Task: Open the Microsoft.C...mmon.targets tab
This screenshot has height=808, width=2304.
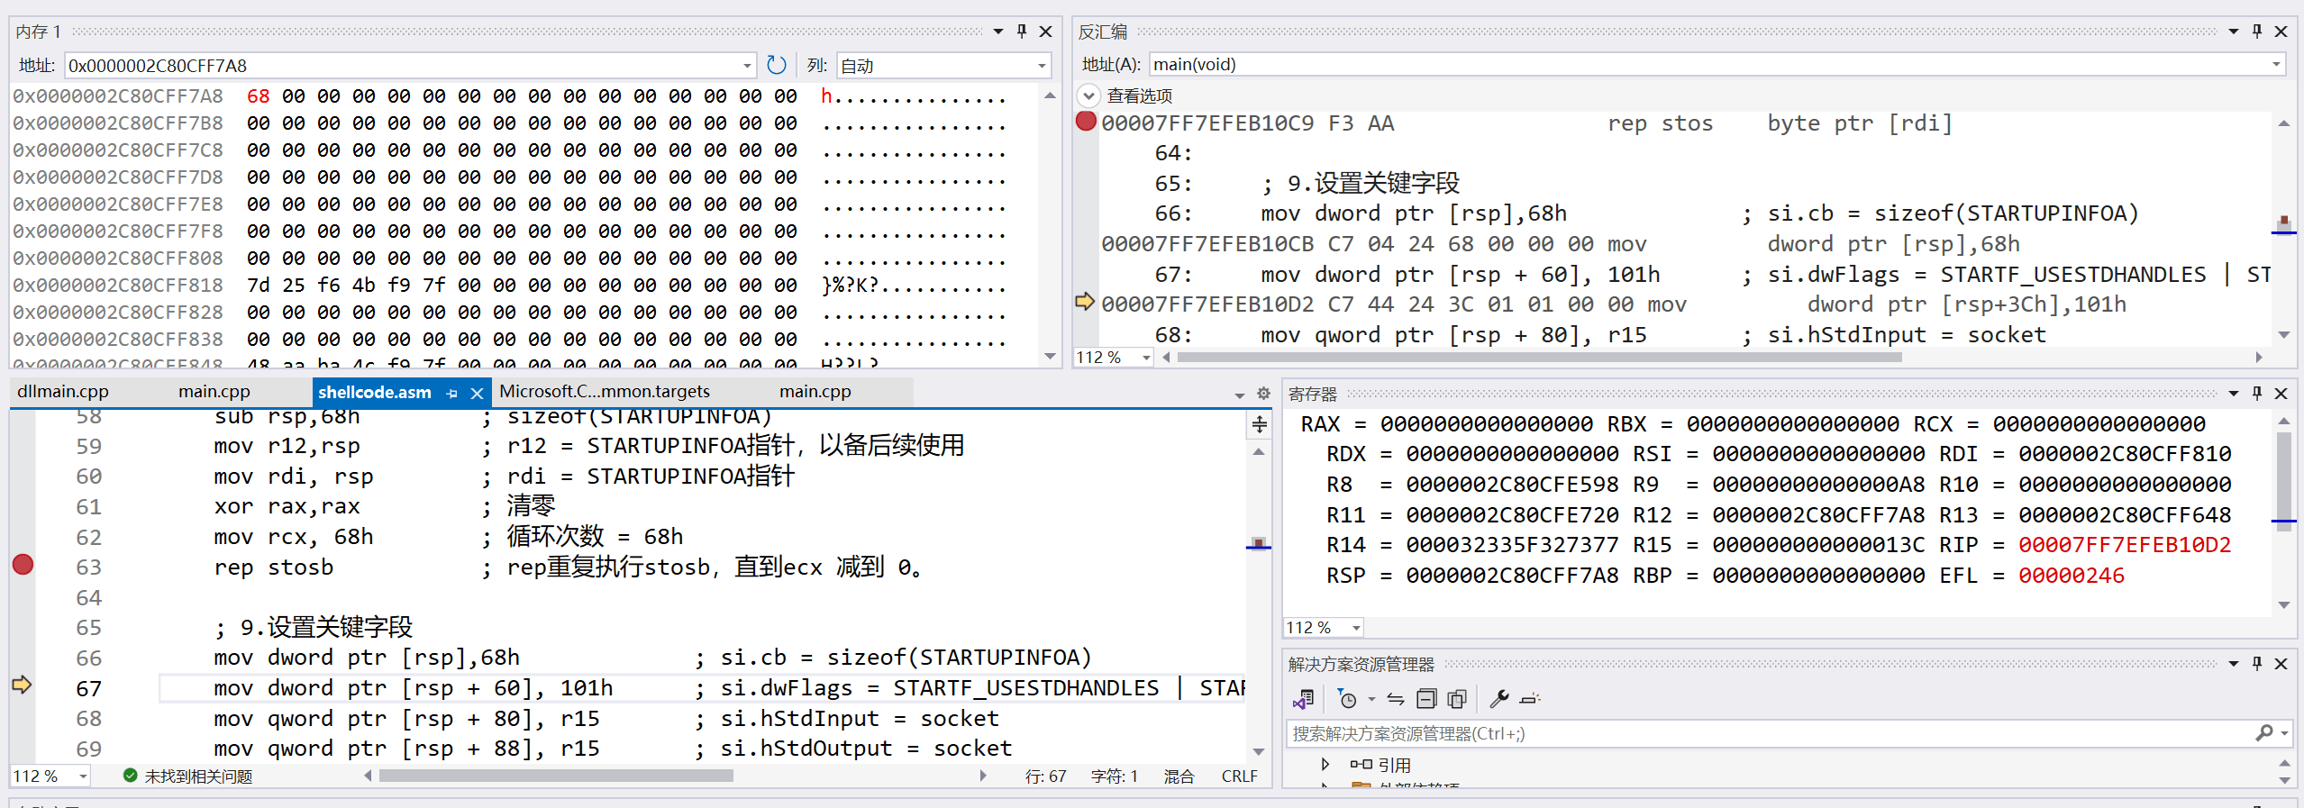Action: [x=604, y=392]
